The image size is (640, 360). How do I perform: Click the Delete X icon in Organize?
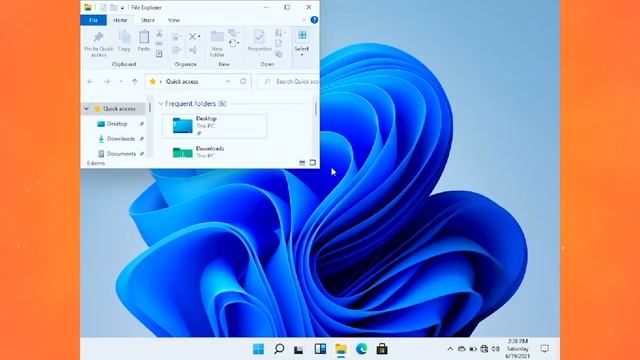193,37
